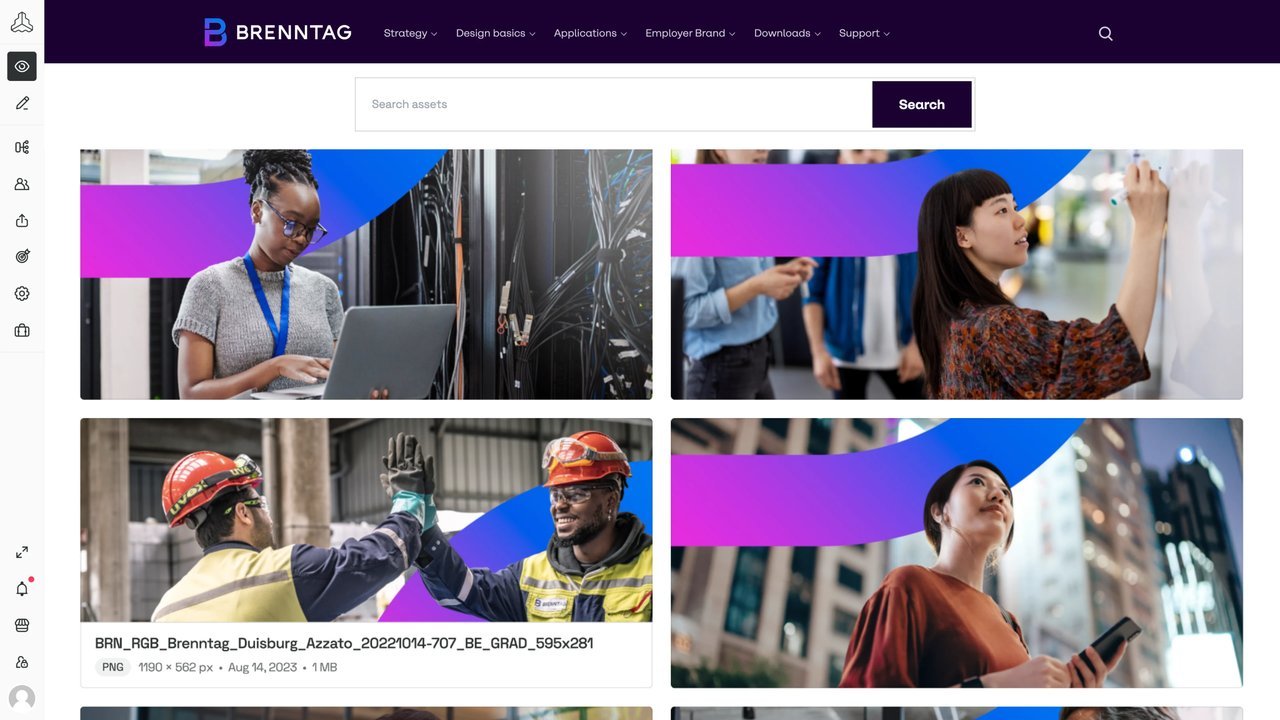Switch to view mode eye icon
Screen dimensions: 1280x720
click(22, 66)
